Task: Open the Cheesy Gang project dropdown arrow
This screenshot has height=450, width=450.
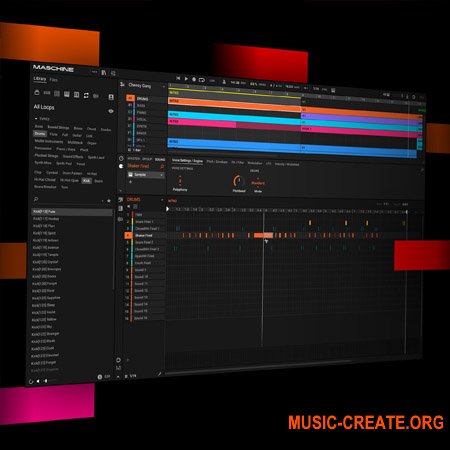Action: pos(163,87)
